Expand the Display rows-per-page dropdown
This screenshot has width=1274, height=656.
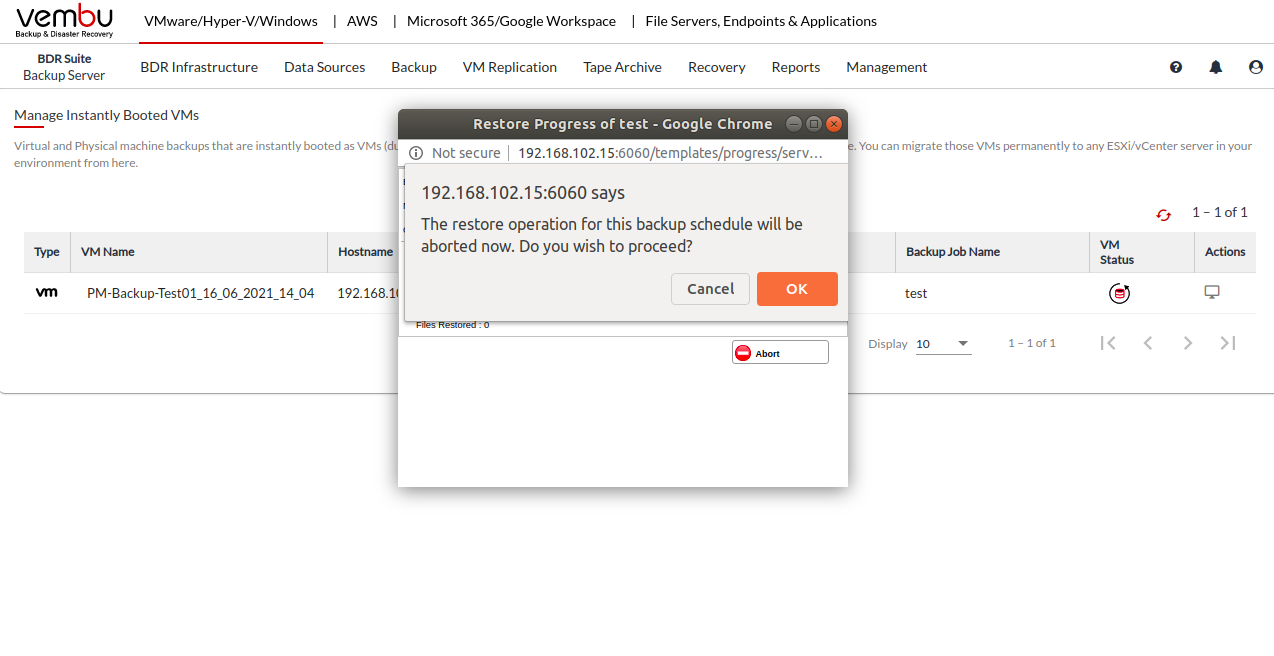tap(943, 344)
